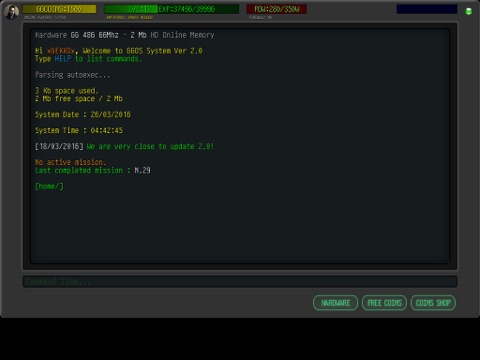Focus the Command line input field

(240, 282)
